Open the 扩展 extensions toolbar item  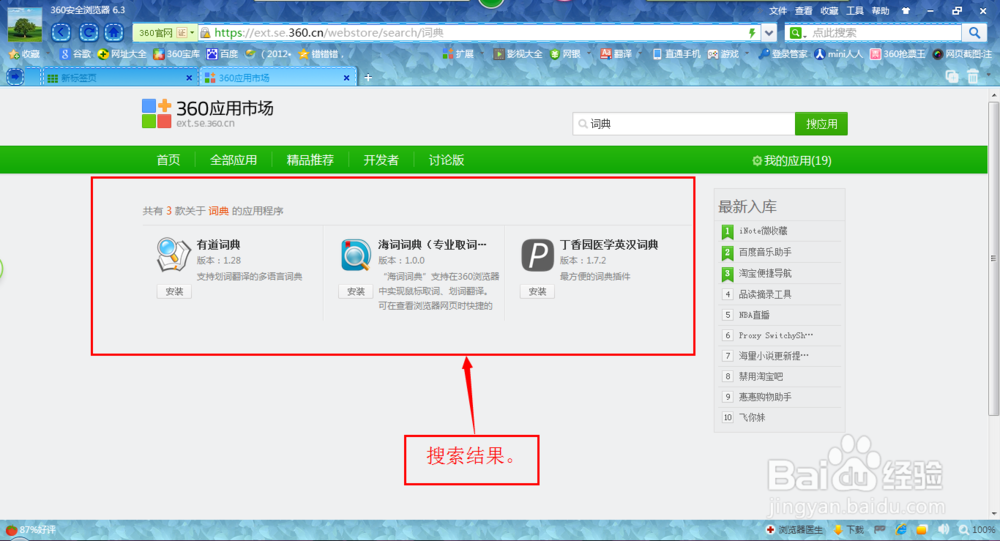[x=459, y=54]
